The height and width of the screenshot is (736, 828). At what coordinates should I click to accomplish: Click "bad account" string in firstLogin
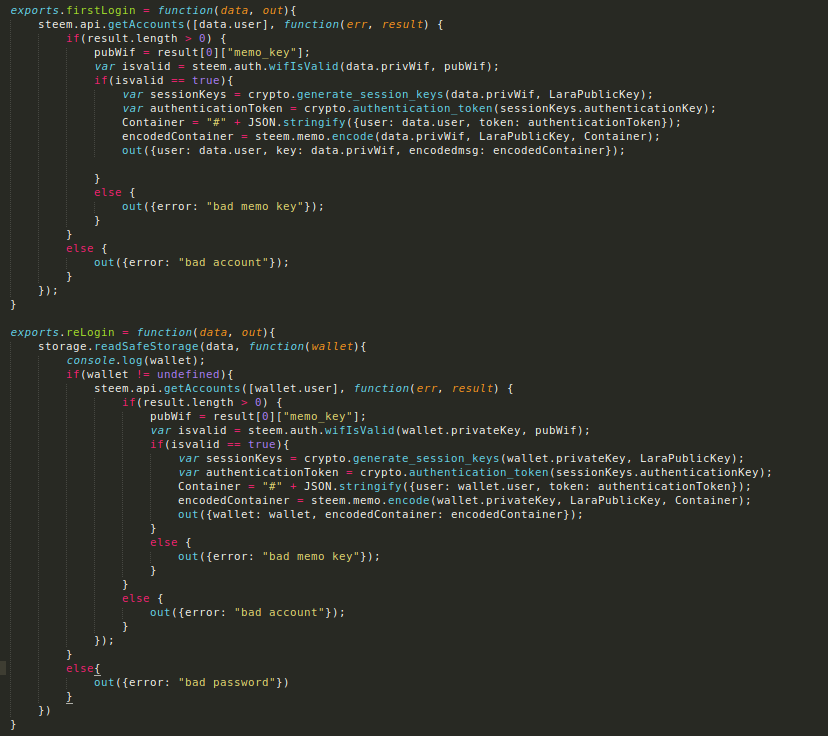pos(223,262)
